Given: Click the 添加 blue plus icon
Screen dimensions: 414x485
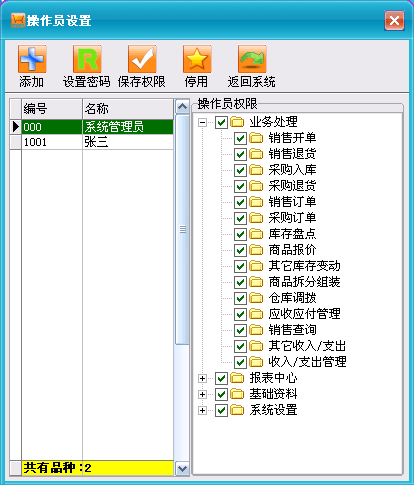Looking at the screenshot, I should point(32,59).
